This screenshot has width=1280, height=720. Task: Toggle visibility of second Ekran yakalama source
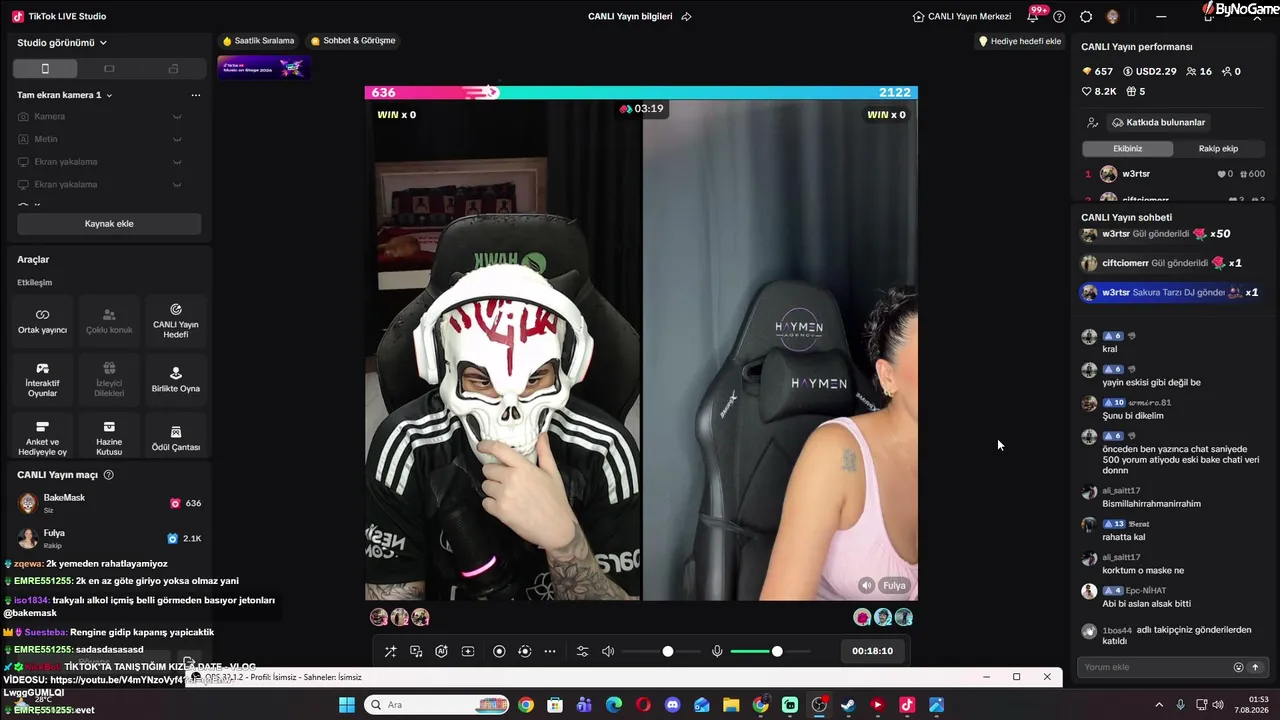[x=177, y=184]
